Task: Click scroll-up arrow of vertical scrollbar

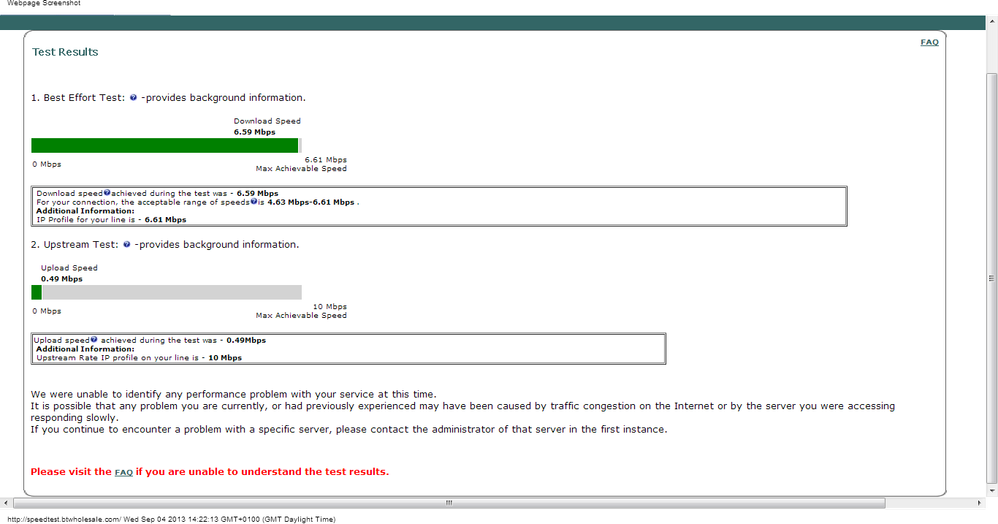Action: 991,22
